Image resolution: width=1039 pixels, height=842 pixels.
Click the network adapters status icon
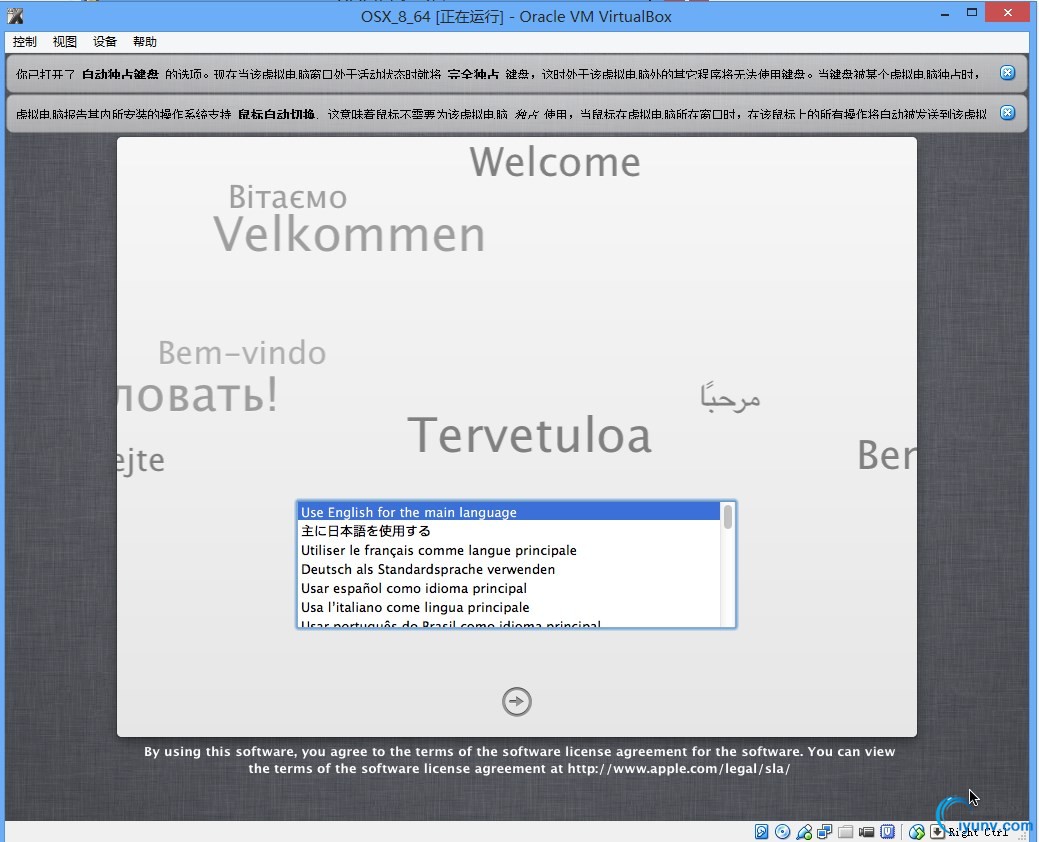click(x=825, y=831)
